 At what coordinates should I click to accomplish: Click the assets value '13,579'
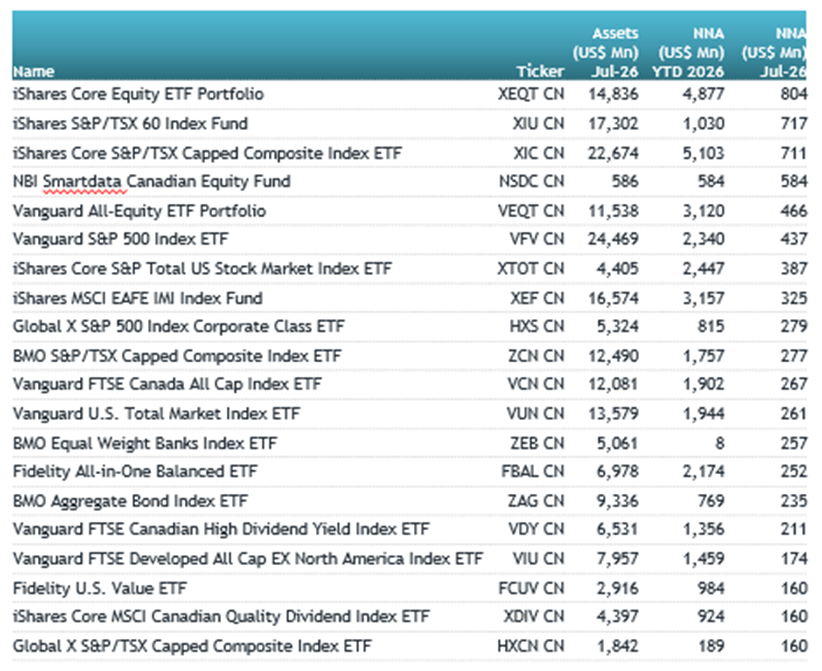(x=613, y=414)
